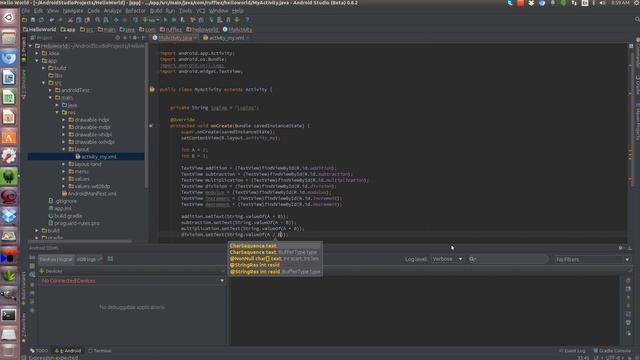
Task: Click the green DDMS icon beside ADB logs
Action: point(110,259)
